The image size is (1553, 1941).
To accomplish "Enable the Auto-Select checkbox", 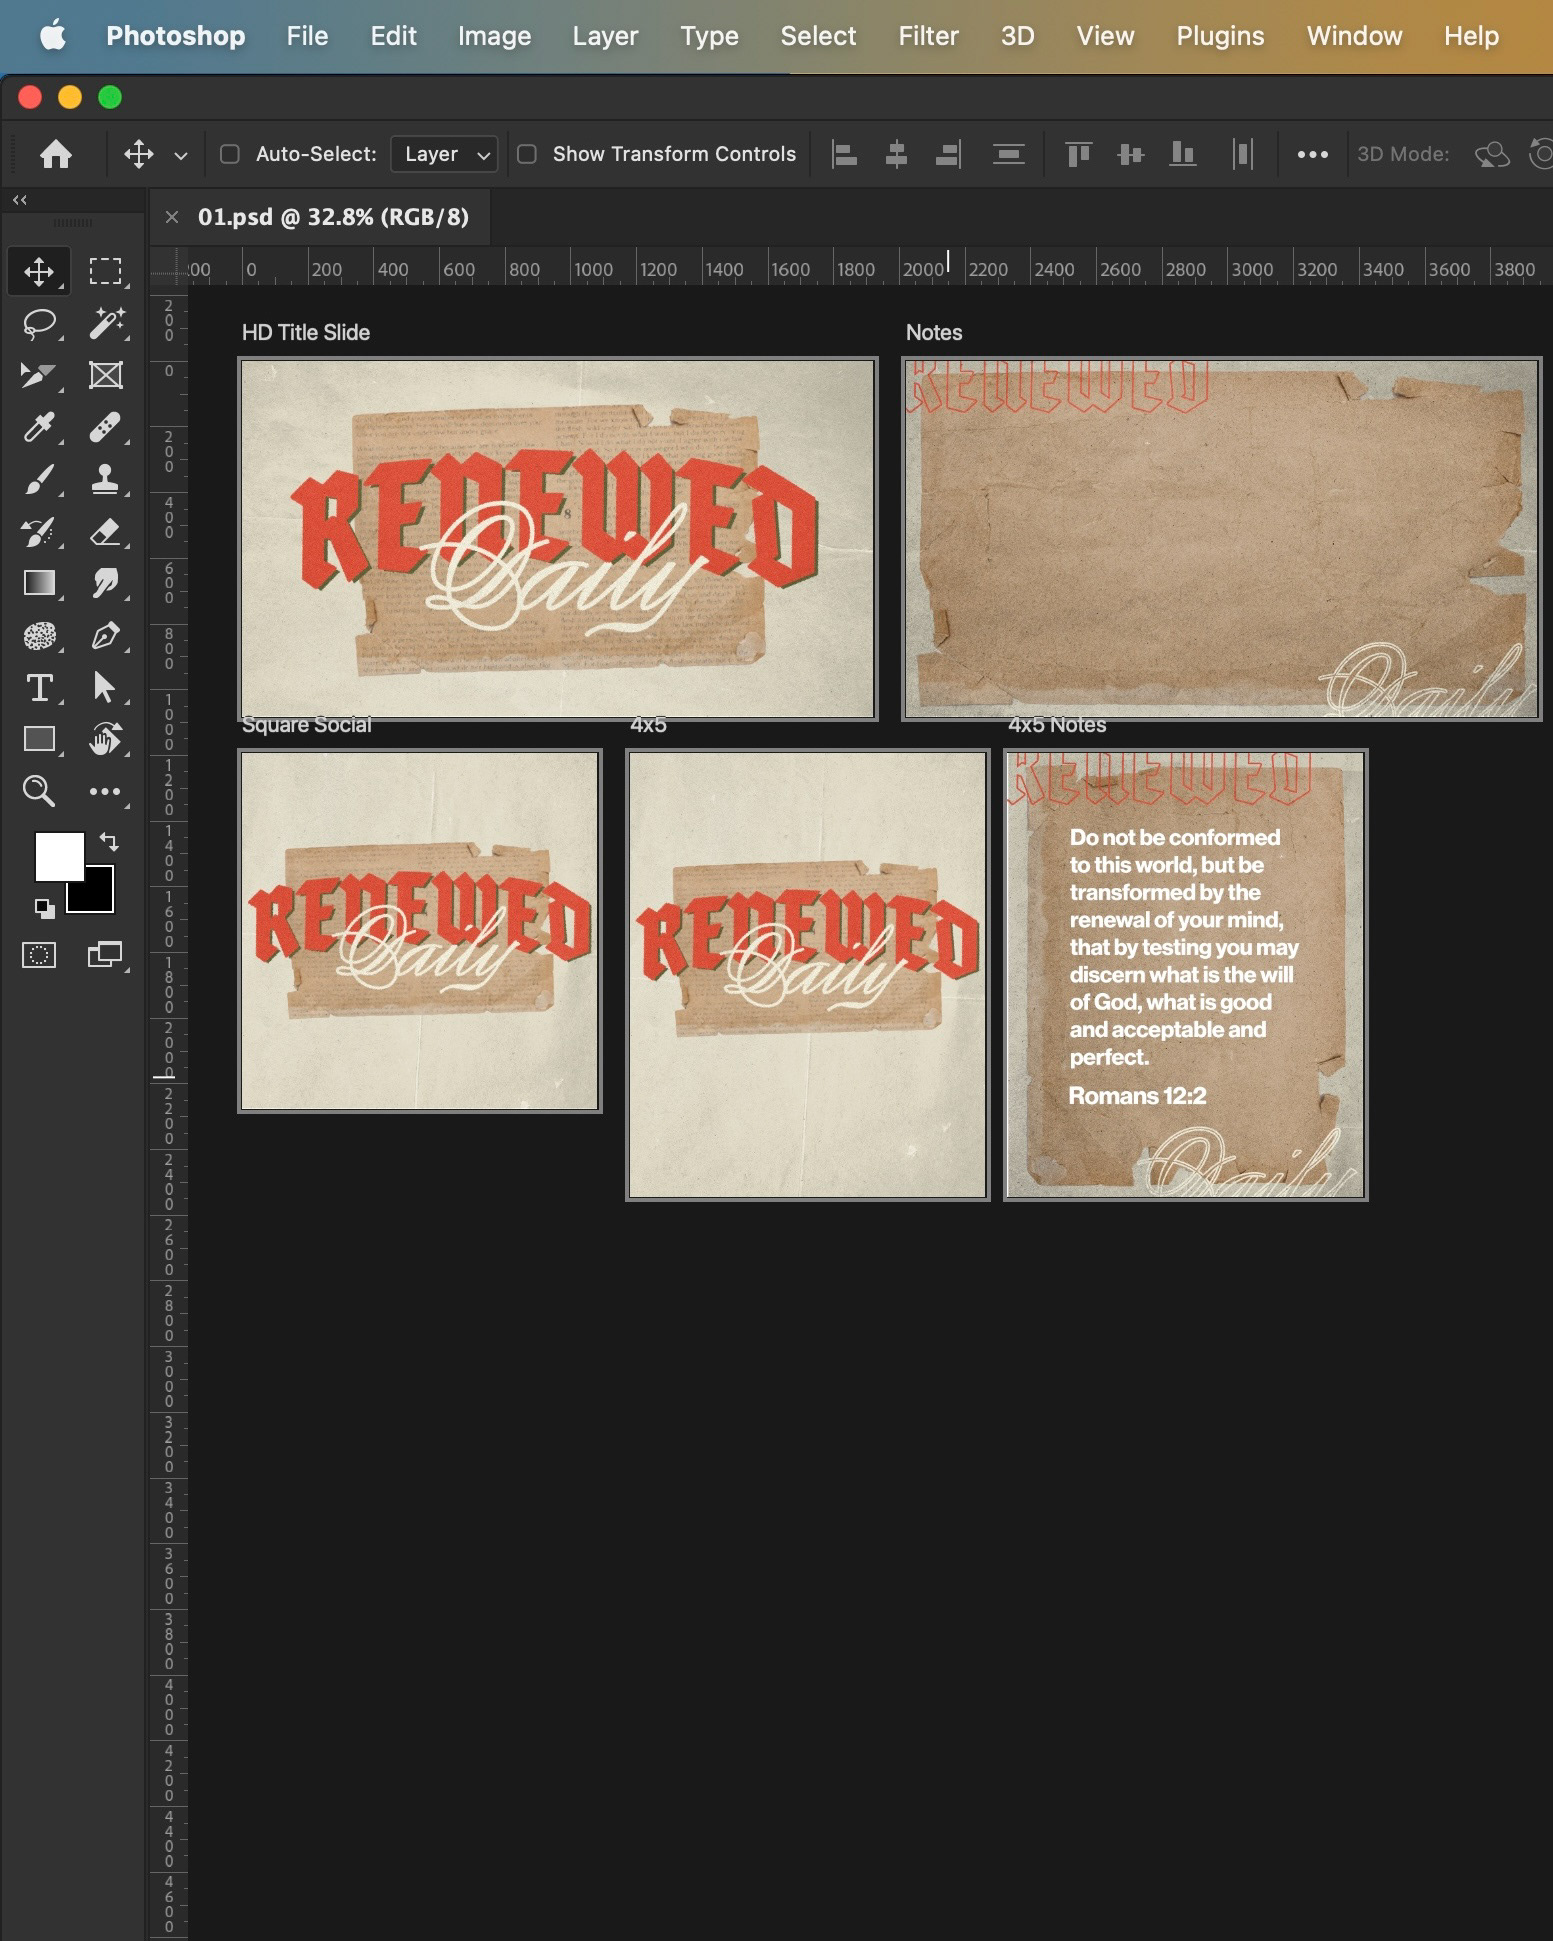I will click(230, 154).
